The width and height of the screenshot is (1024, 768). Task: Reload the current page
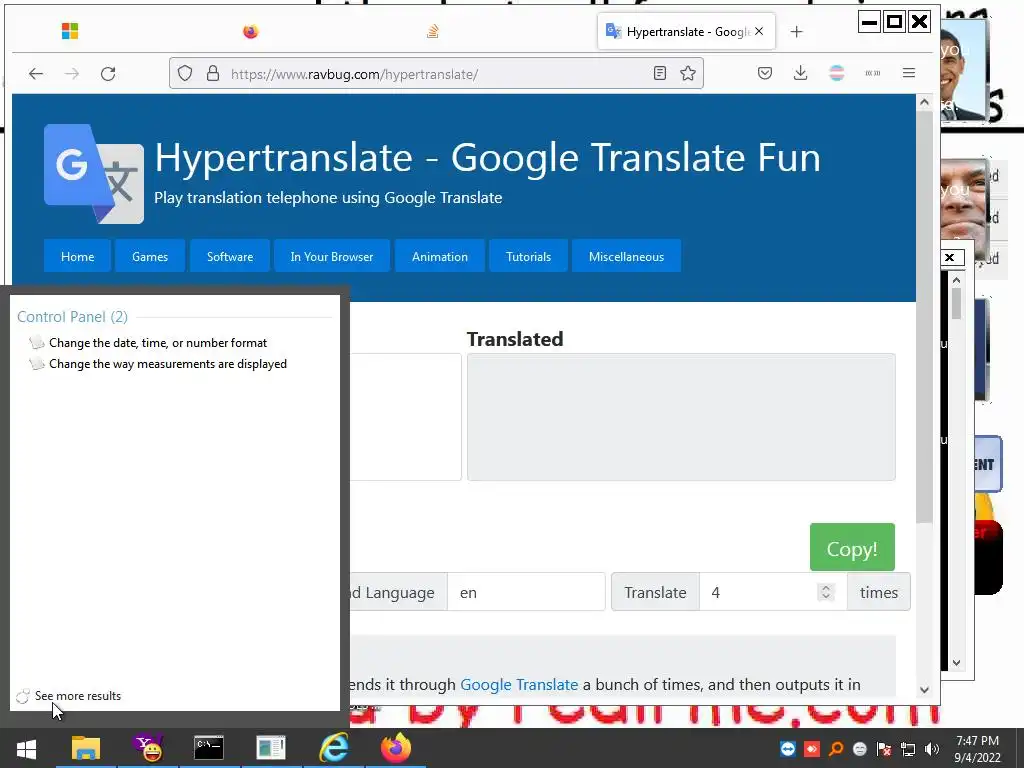(108, 74)
